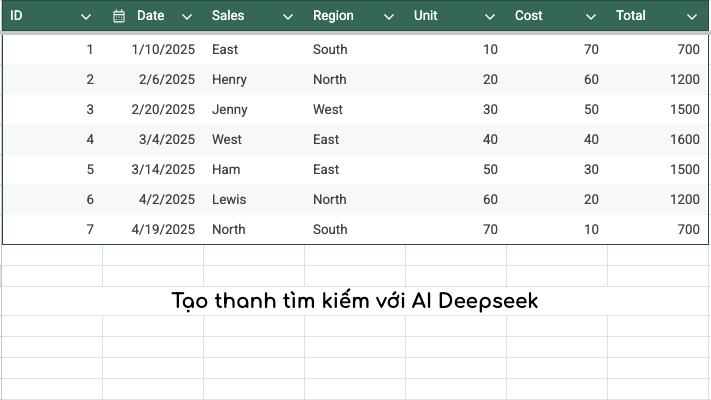
Task: Open the Unit column dropdown chevron
Action: 490,17
